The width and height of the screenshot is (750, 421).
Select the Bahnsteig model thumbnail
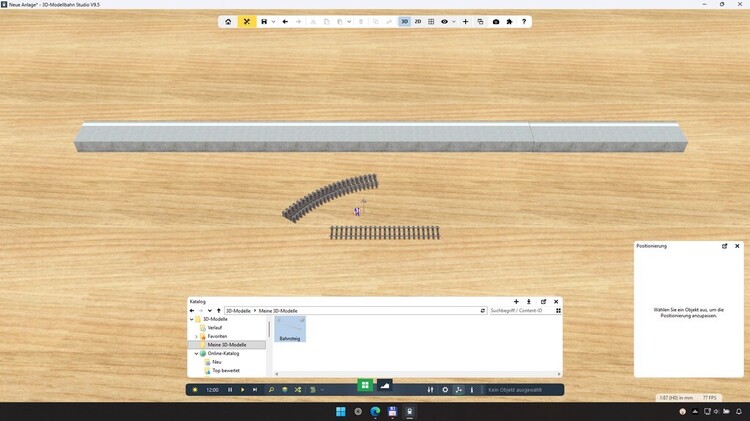click(x=290, y=329)
